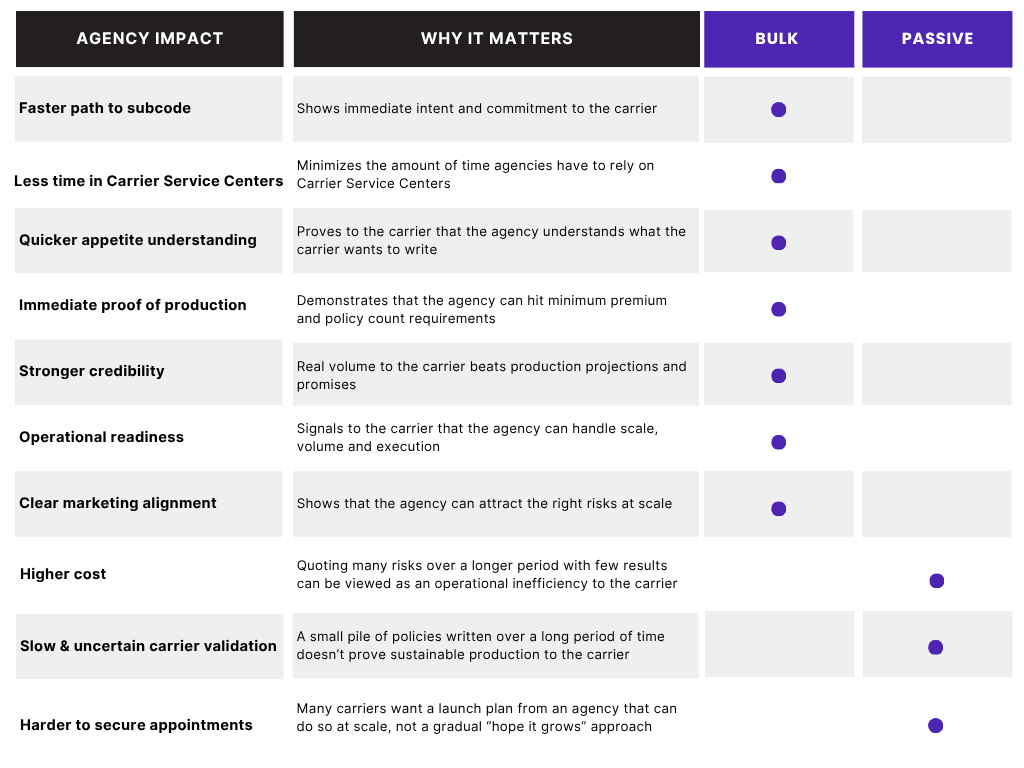Select the WHY IT MATTERS header

[496, 39]
